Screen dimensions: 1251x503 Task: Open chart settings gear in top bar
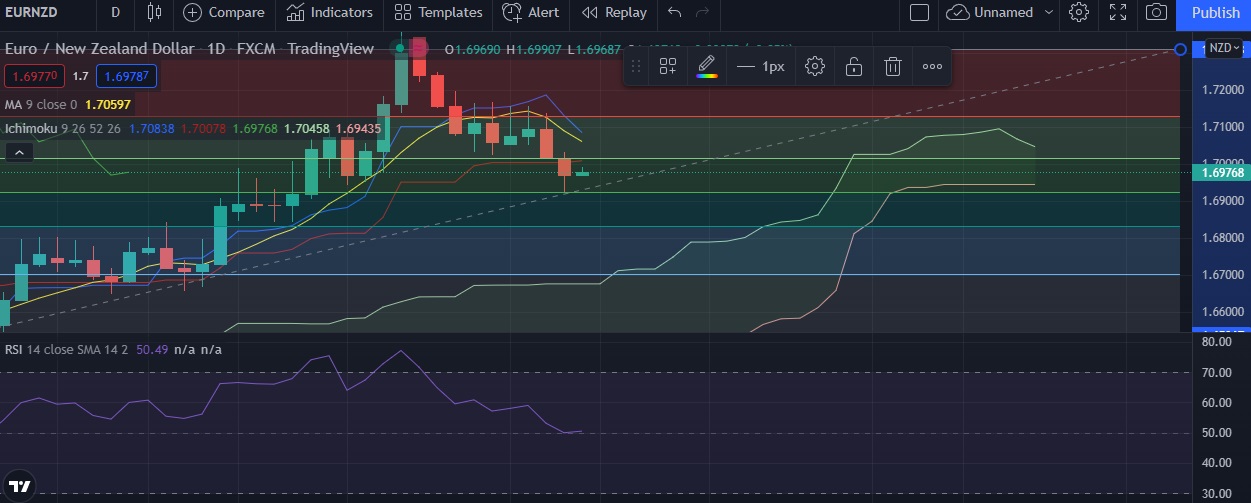coord(1078,12)
